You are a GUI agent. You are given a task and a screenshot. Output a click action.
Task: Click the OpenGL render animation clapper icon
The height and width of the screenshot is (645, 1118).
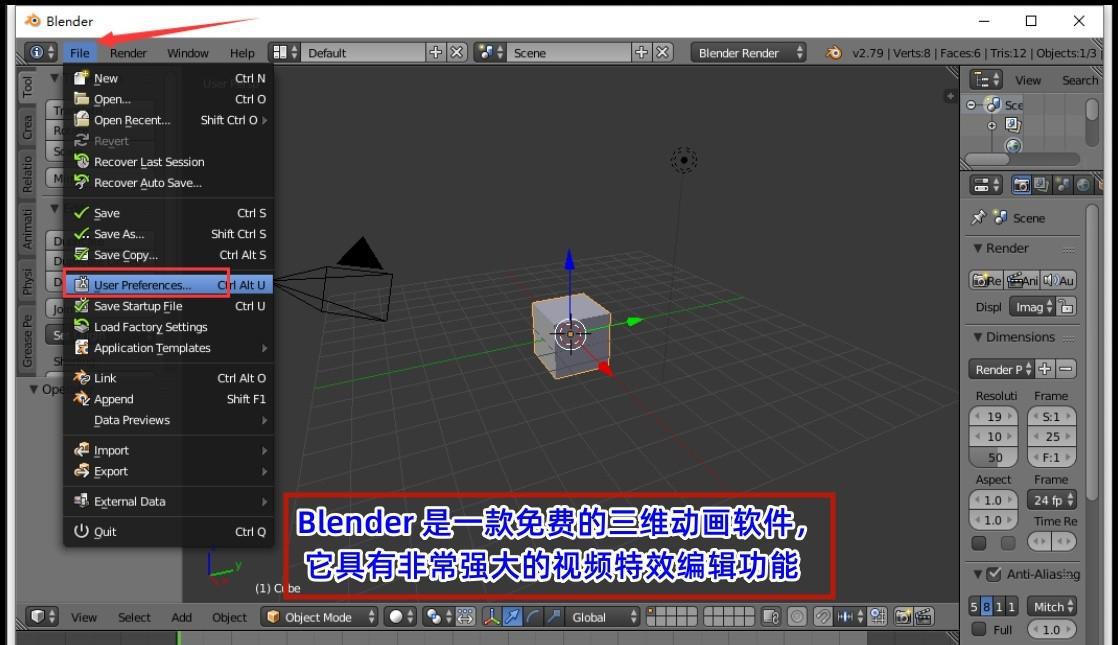pyautogui.click(x=923, y=617)
